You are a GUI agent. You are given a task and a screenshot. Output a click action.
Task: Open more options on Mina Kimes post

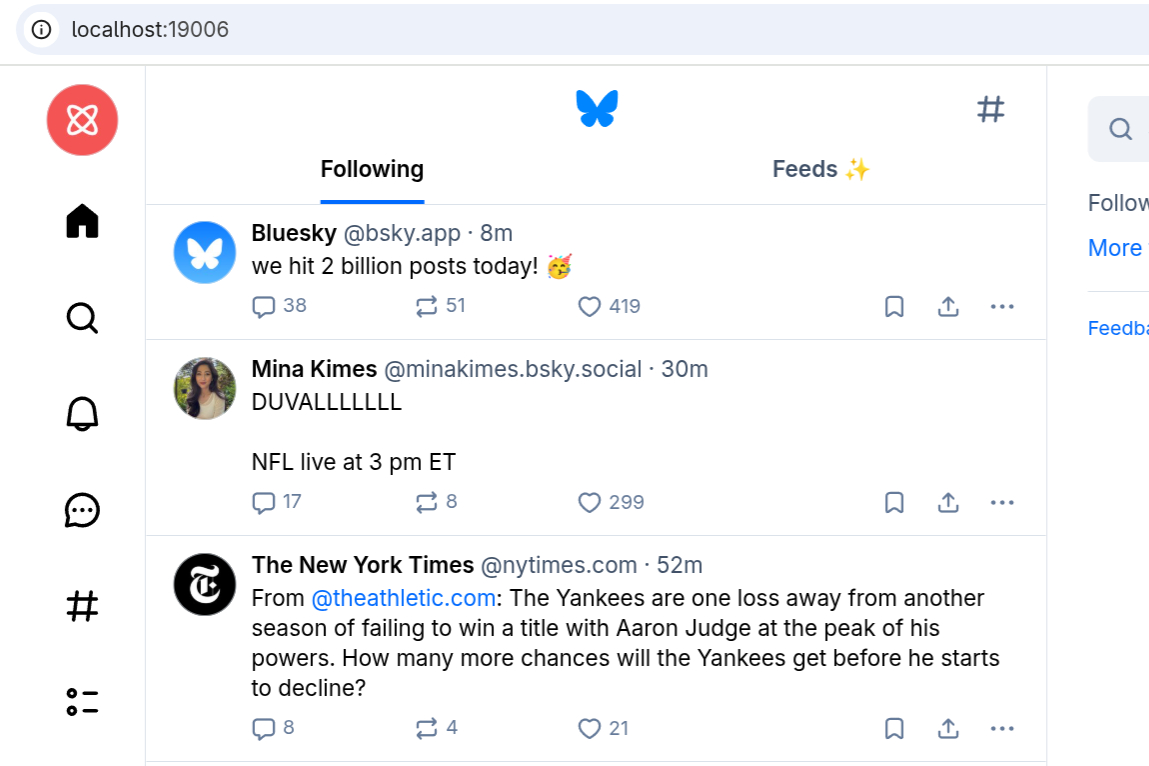click(1002, 502)
